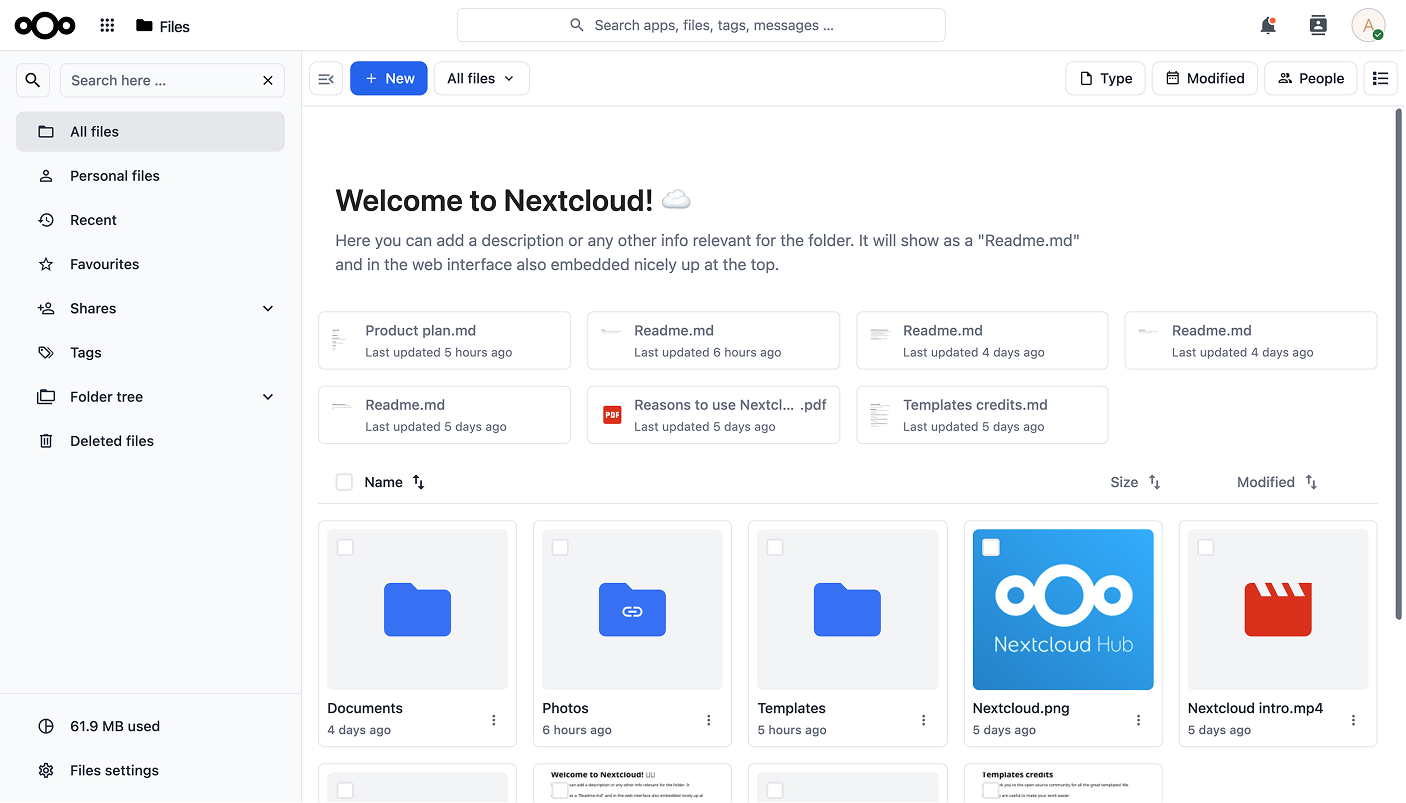Select the Photos folder checkbox

(560, 547)
